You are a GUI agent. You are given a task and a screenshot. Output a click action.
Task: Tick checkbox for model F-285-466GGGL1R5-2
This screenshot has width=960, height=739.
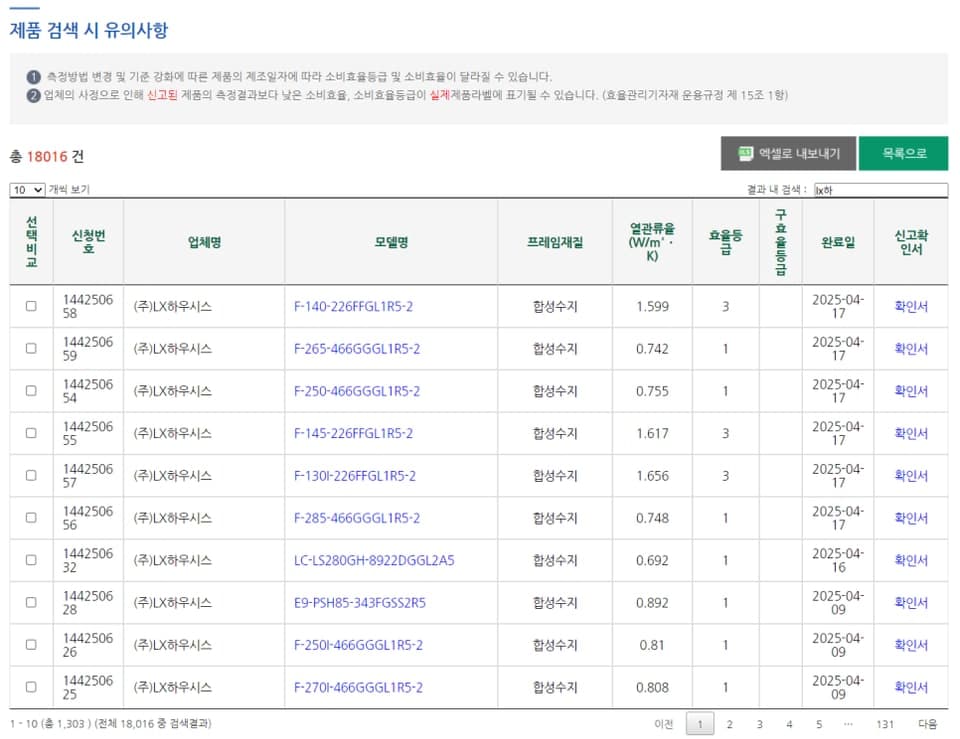pyautogui.click(x=31, y=517)
